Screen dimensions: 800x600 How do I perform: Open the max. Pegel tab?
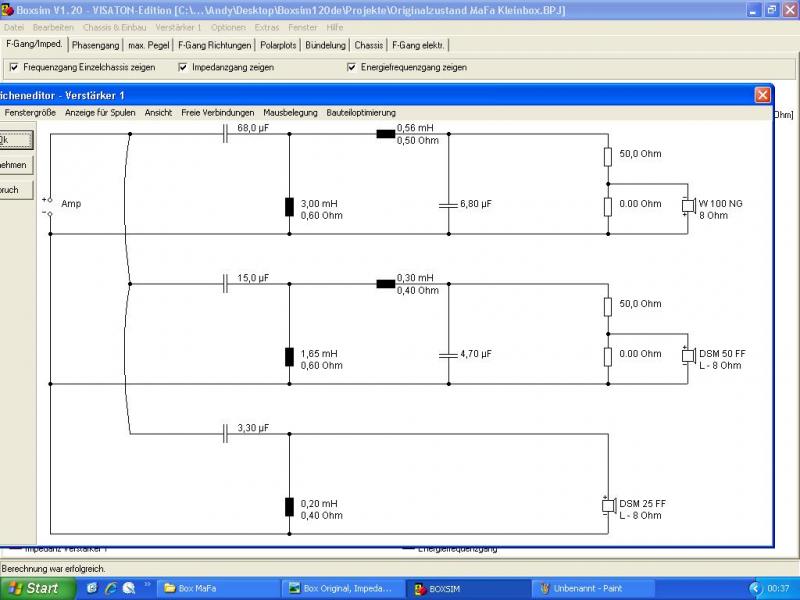149,45
